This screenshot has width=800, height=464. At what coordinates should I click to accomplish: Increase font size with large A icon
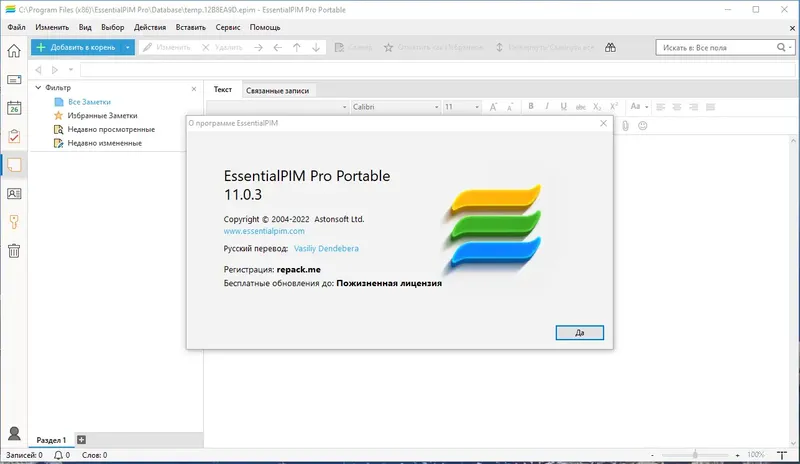pos(493,107)
